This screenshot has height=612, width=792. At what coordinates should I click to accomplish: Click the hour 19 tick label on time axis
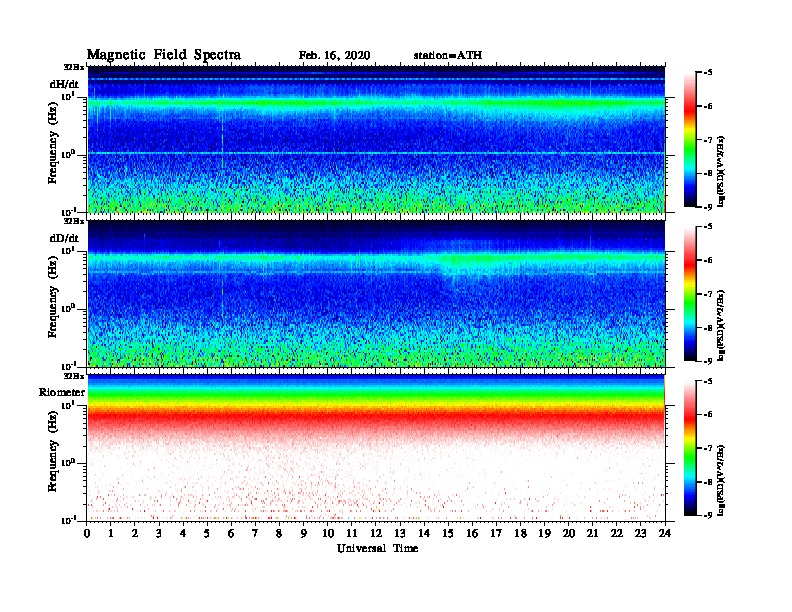tap(544, 533)
